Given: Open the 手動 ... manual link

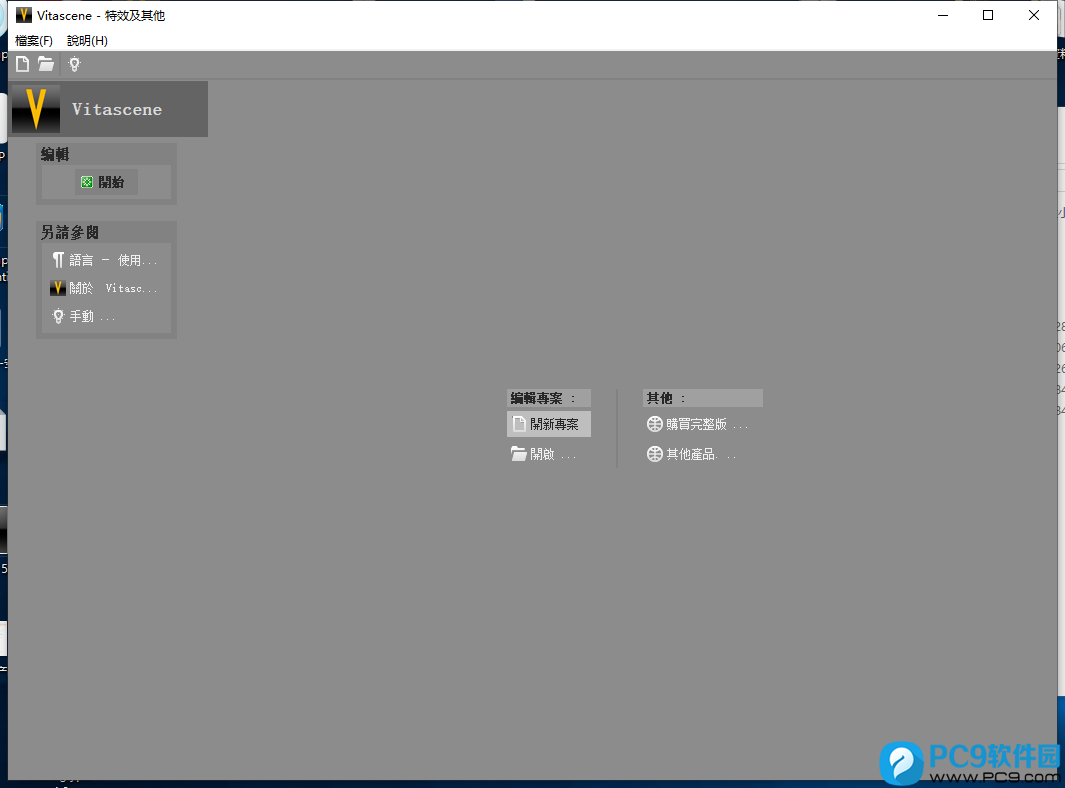Looking at the screenshot, I should pyautogui.click(x=83, y=317).
